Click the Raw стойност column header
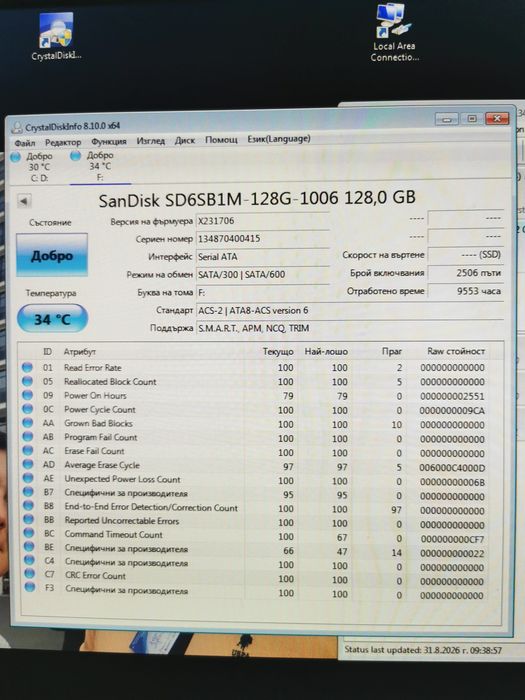 click(x=456, y=351)
